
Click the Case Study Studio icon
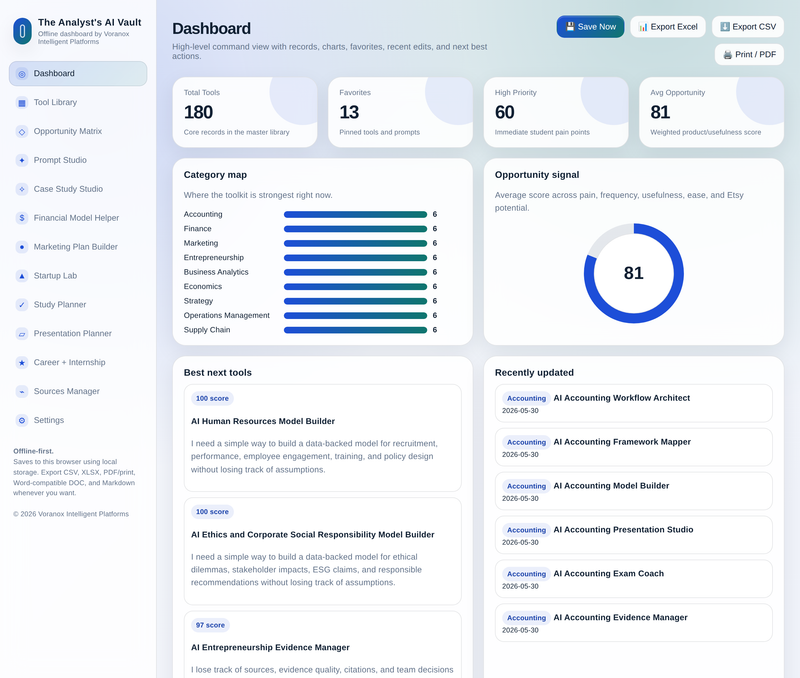pos(22,189)
